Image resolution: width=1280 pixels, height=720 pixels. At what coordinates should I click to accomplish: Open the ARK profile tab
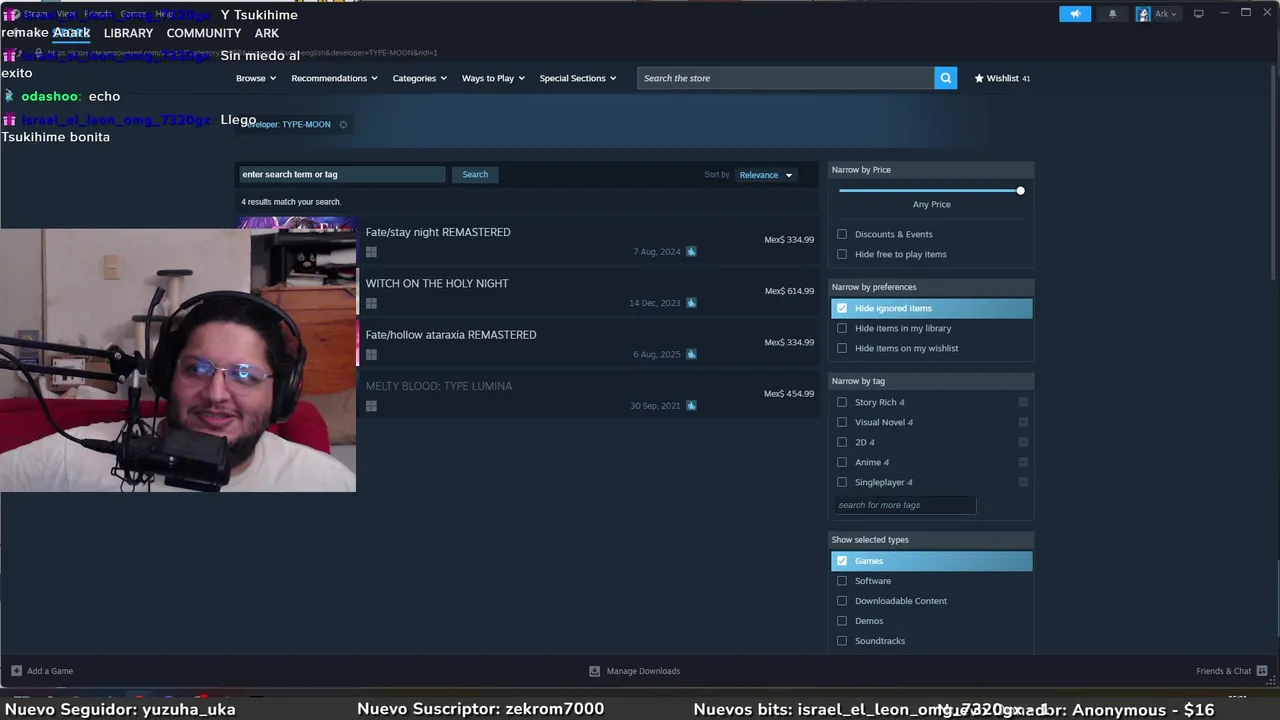pos(266,33)
